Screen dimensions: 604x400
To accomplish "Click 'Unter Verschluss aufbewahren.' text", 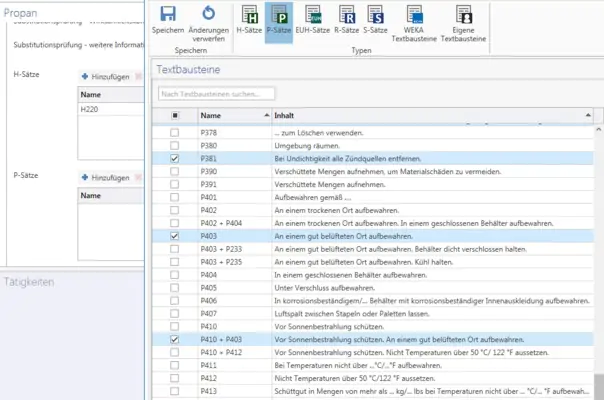I will [324, 288].
